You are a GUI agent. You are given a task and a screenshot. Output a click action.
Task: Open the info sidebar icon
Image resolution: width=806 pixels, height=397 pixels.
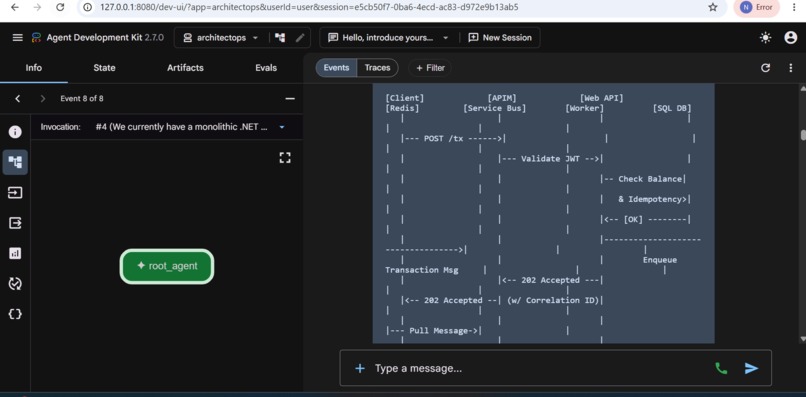point(15,132)
